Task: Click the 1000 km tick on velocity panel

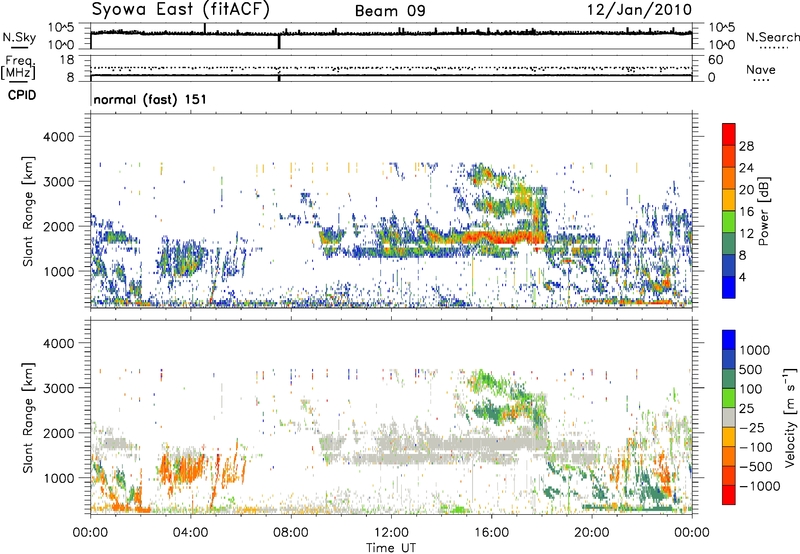Action: point(58,478)
